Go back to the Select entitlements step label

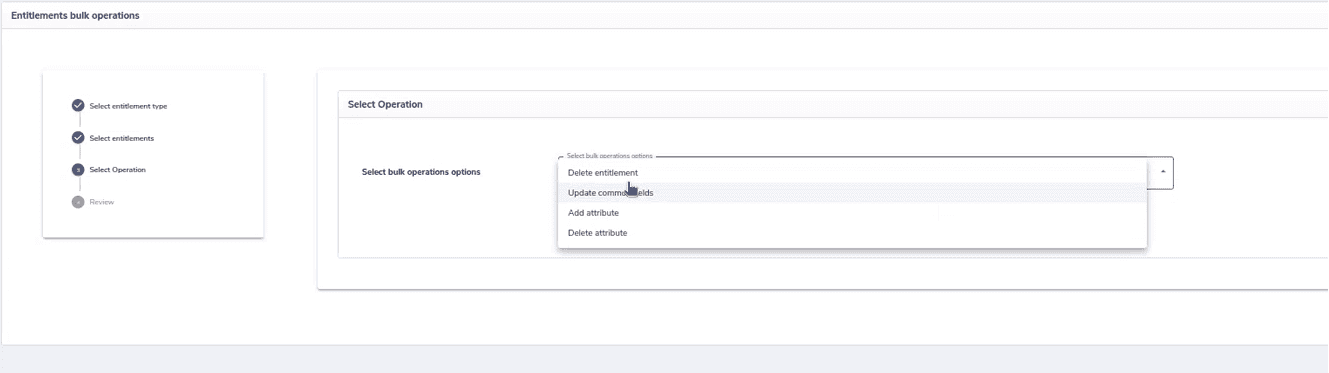[122, 138]
